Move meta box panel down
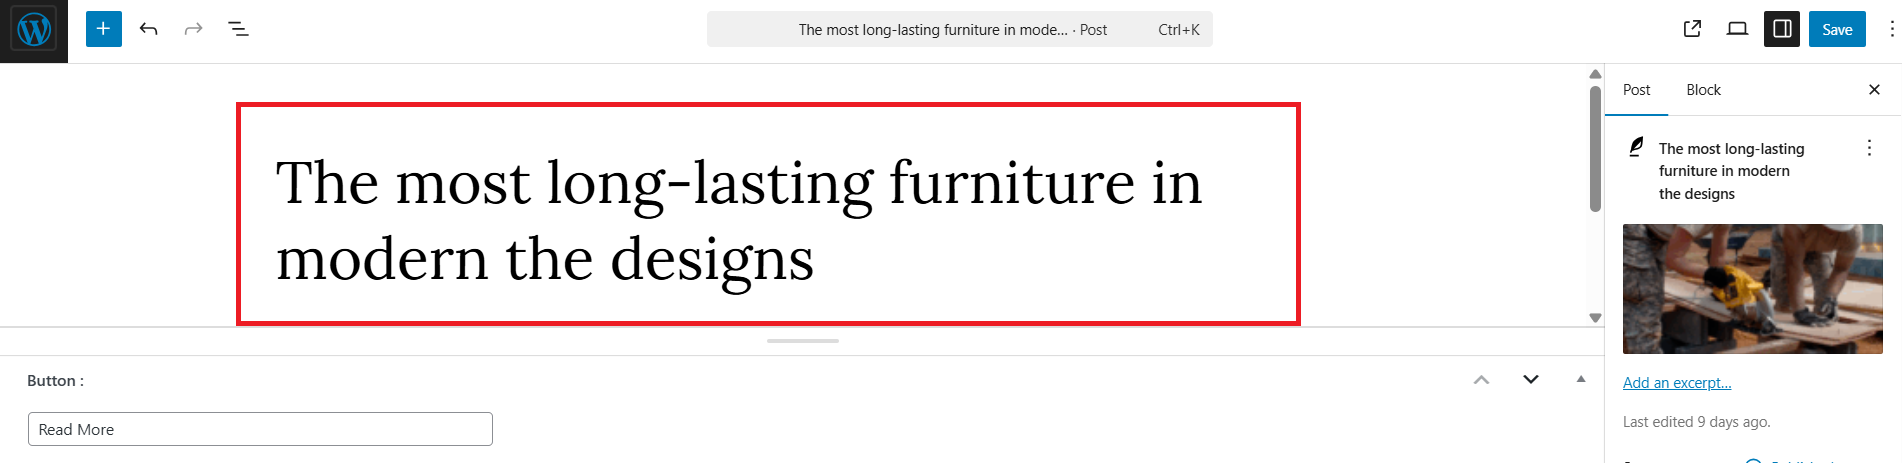This screenshot has height=463, width=1902. pyautogui.click(x=1530, y=380)
